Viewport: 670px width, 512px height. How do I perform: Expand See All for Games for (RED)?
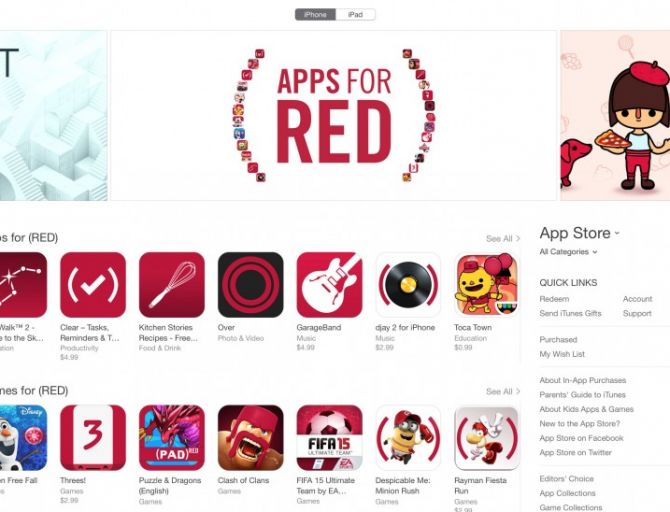[503, 391]
